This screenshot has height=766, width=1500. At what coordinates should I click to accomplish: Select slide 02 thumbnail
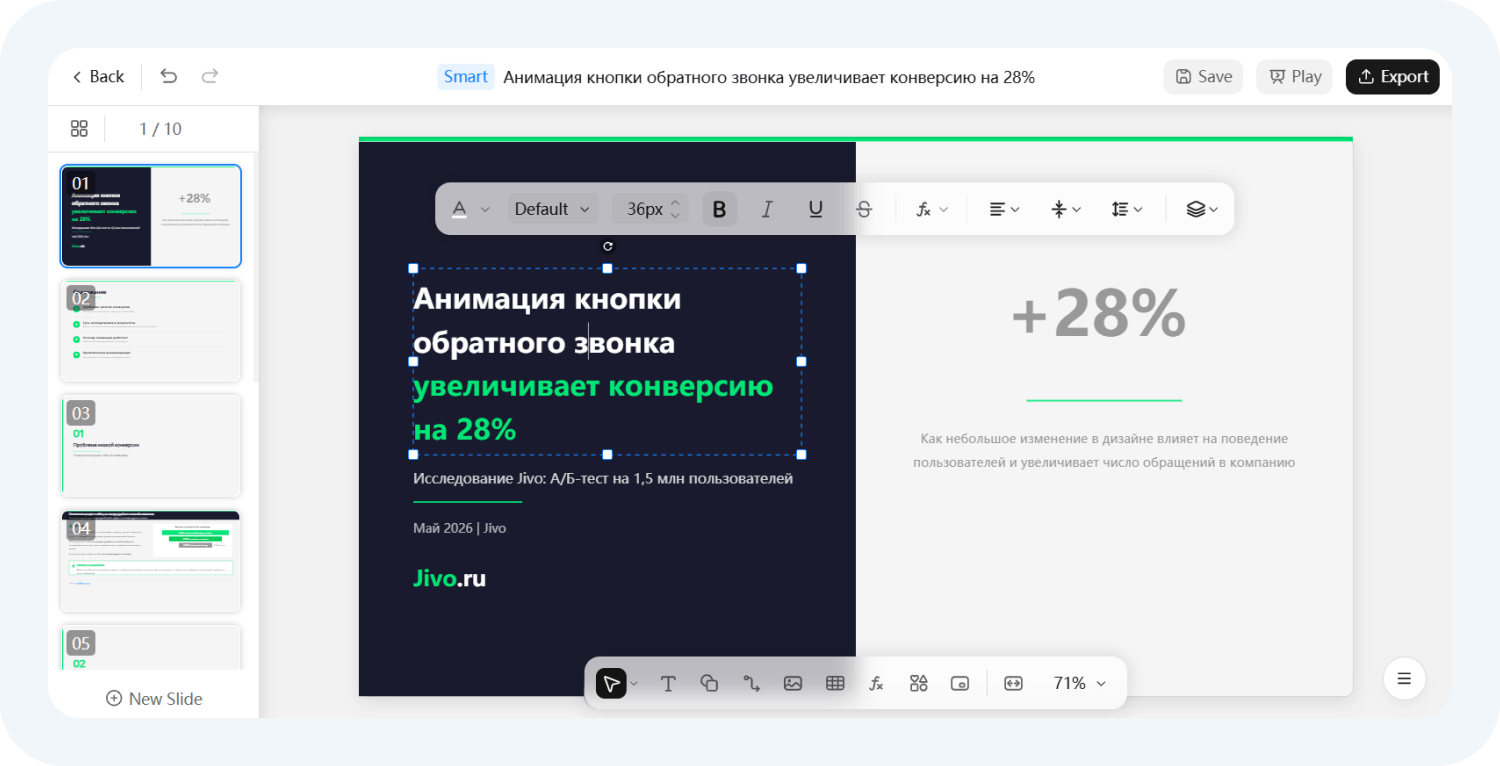151,331
